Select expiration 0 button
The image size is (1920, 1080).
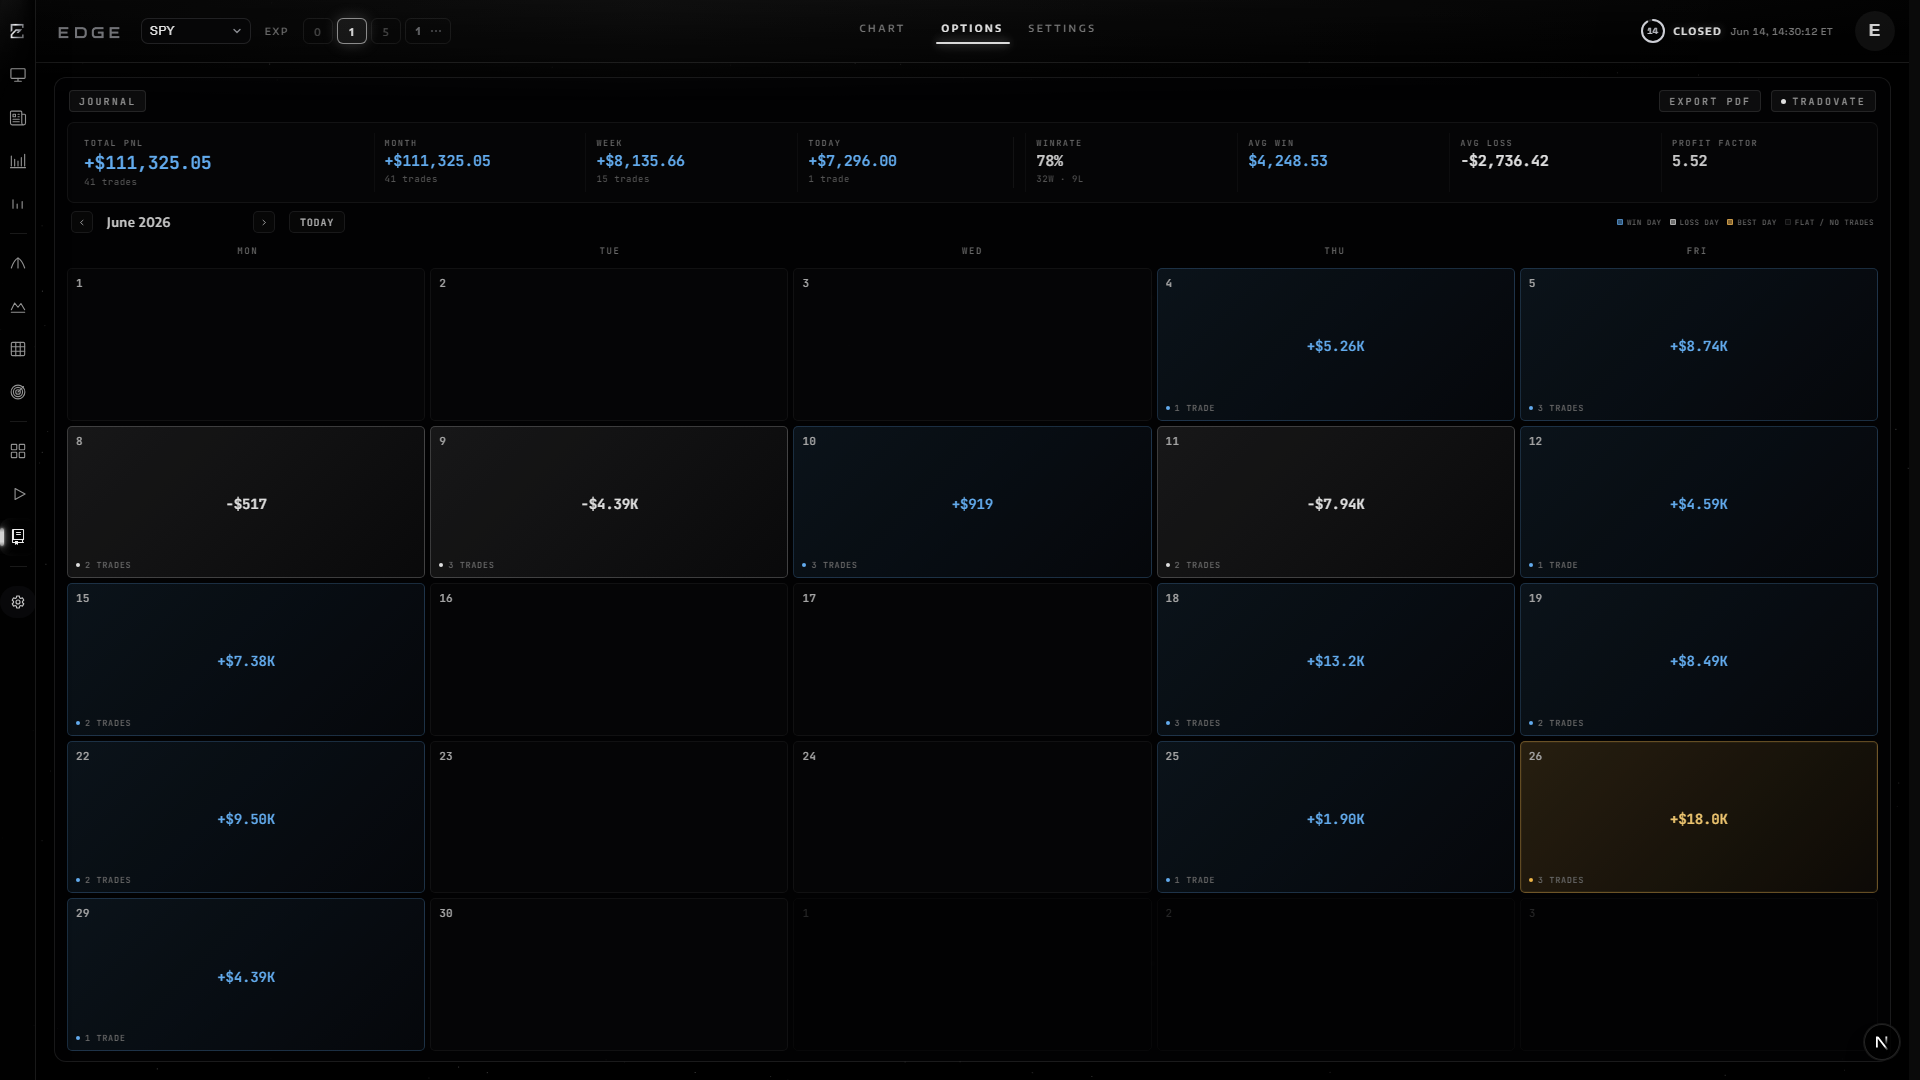coord(317,32)
